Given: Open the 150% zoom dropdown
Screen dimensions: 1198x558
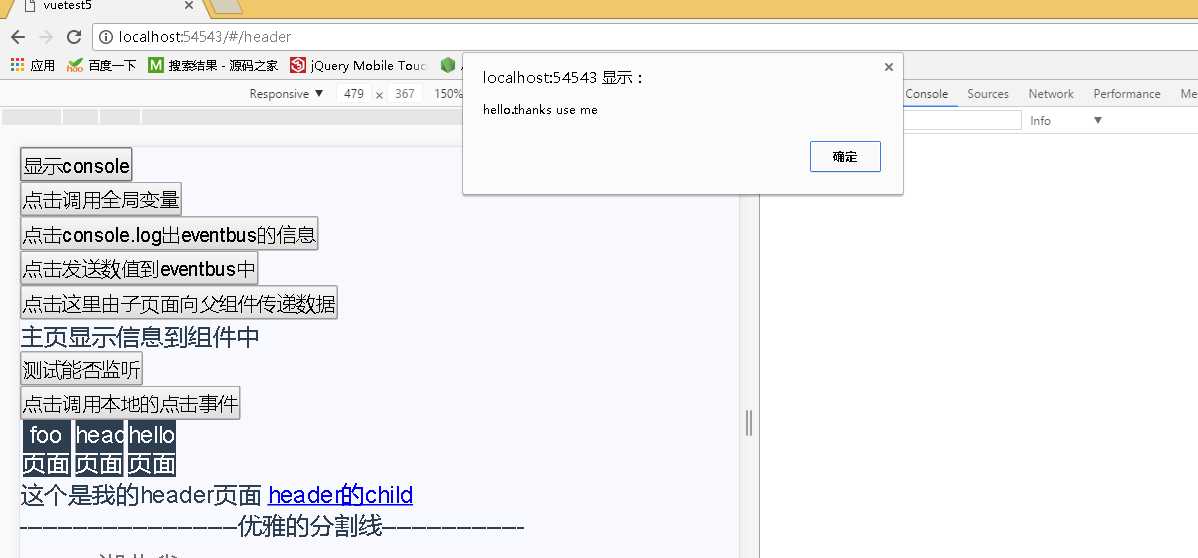Looking at the screenshot, I should [448, 94].
